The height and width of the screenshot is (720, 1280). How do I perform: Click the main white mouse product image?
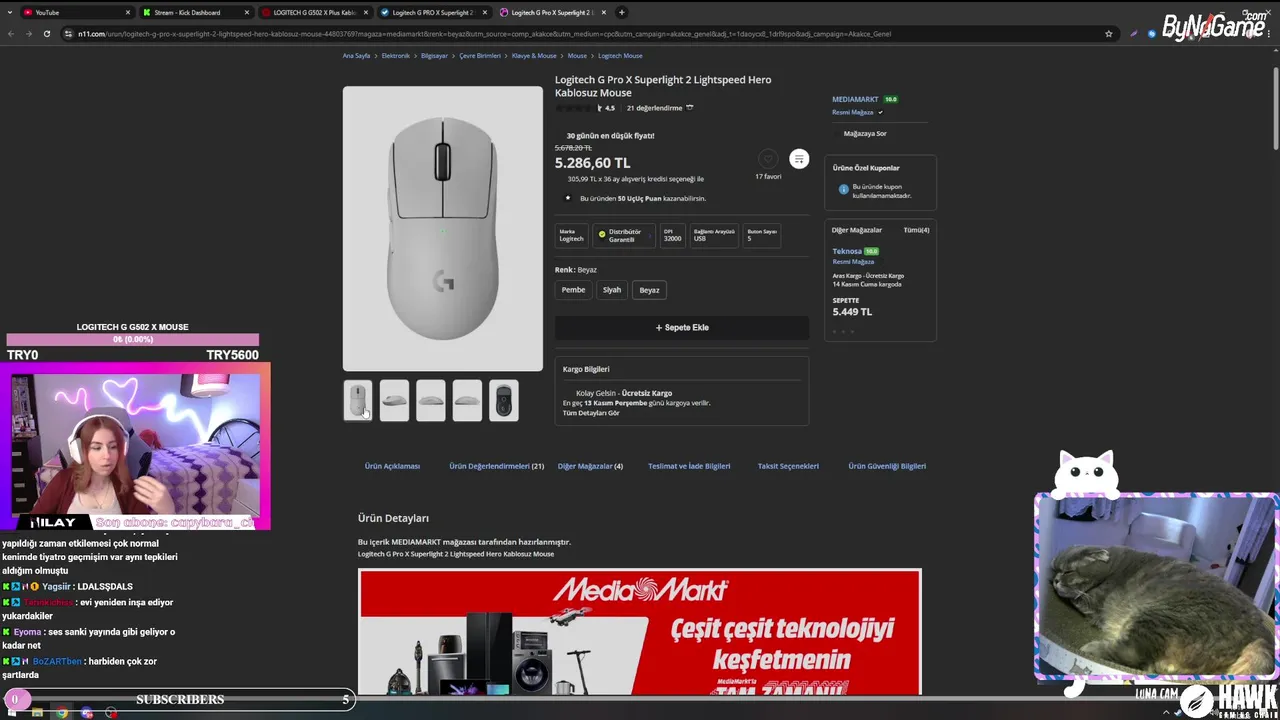click(443, 229)
